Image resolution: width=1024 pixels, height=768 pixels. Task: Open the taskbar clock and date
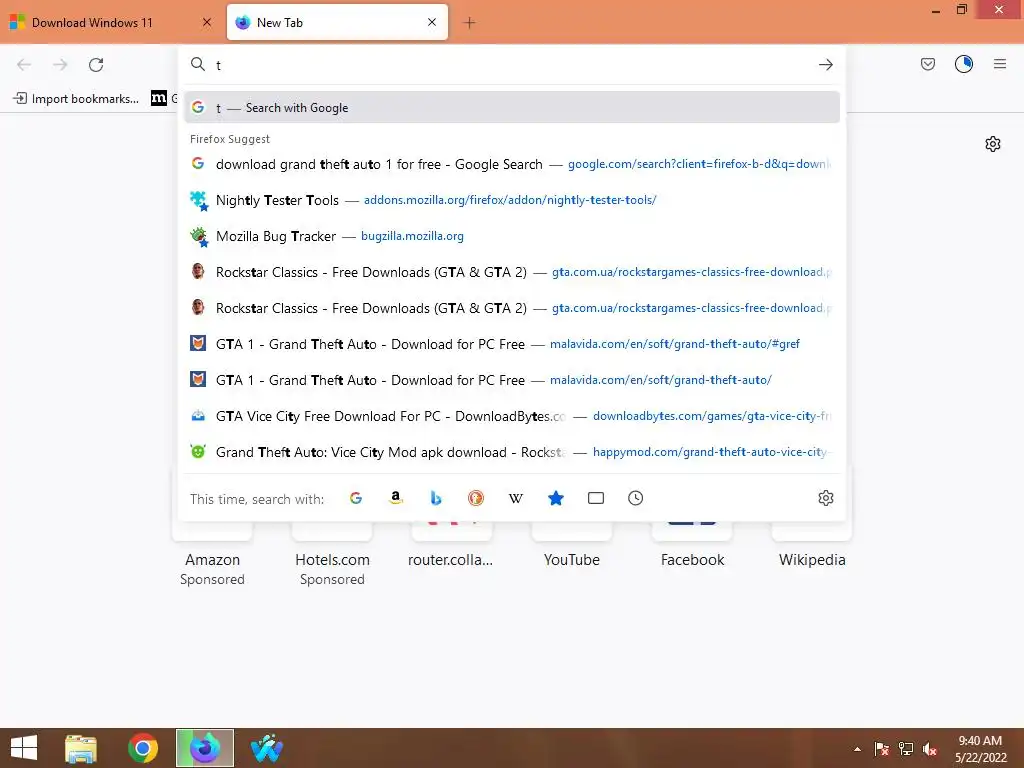click(980, 749)
